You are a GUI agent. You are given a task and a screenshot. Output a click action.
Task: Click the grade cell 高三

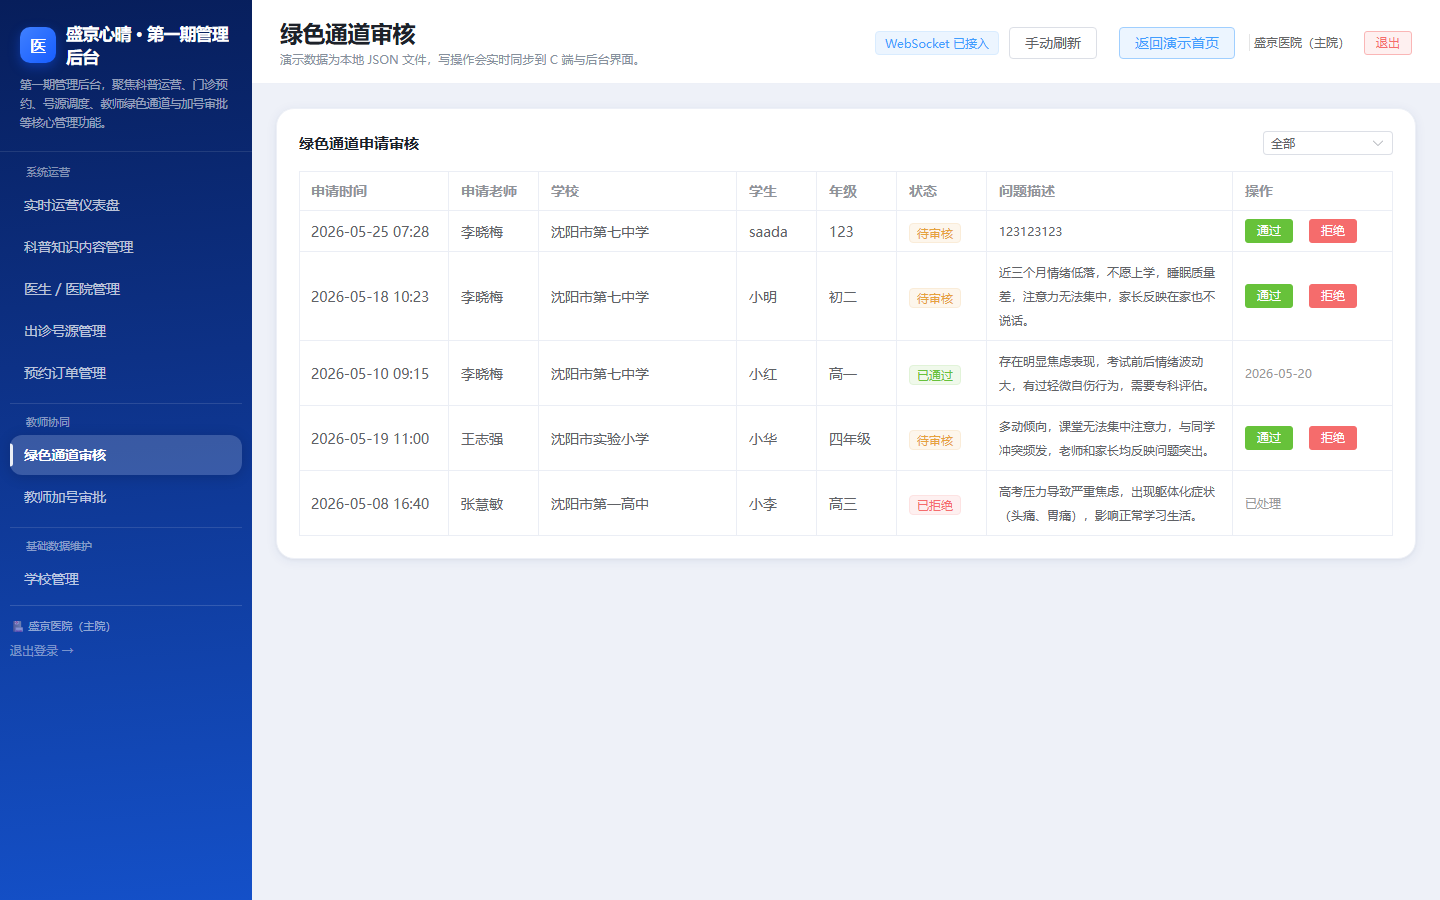pyautogui.click(x=843, y=504)
